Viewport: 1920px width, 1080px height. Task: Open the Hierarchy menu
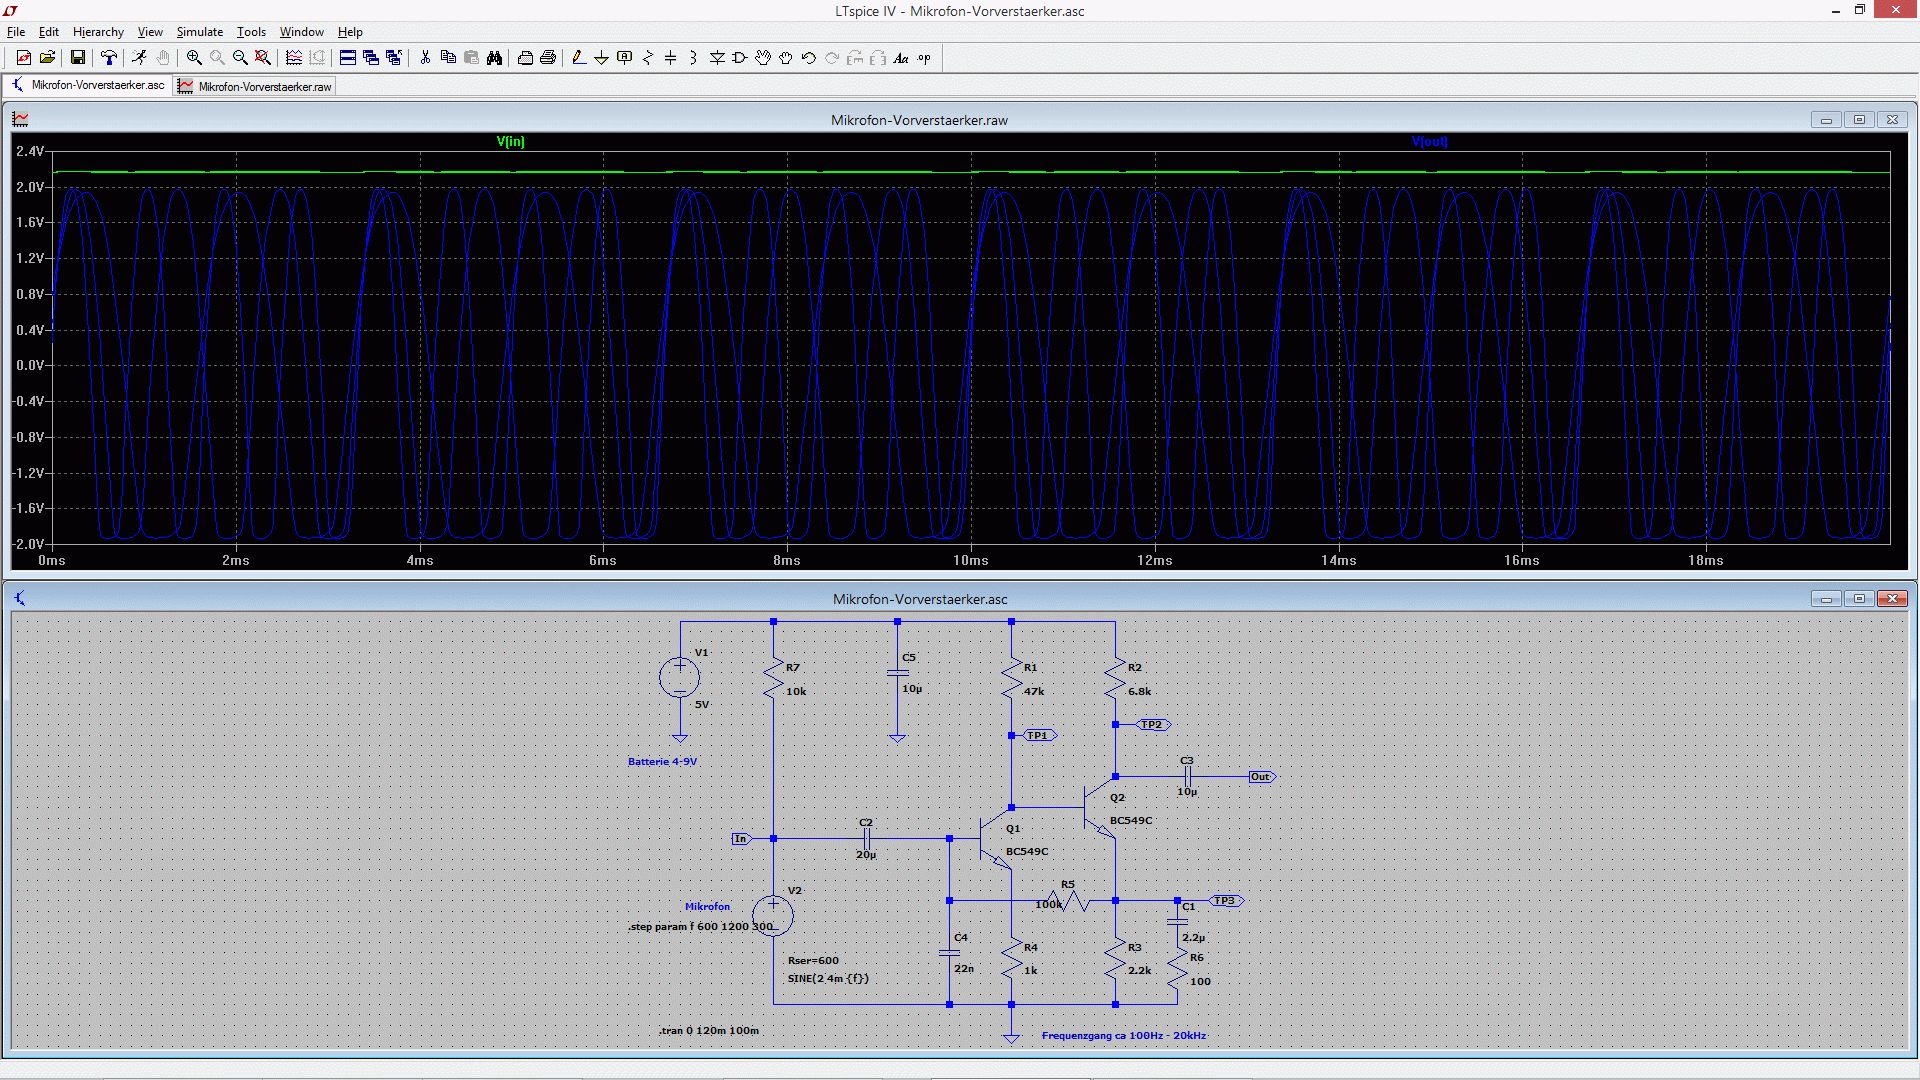(98, 32)
